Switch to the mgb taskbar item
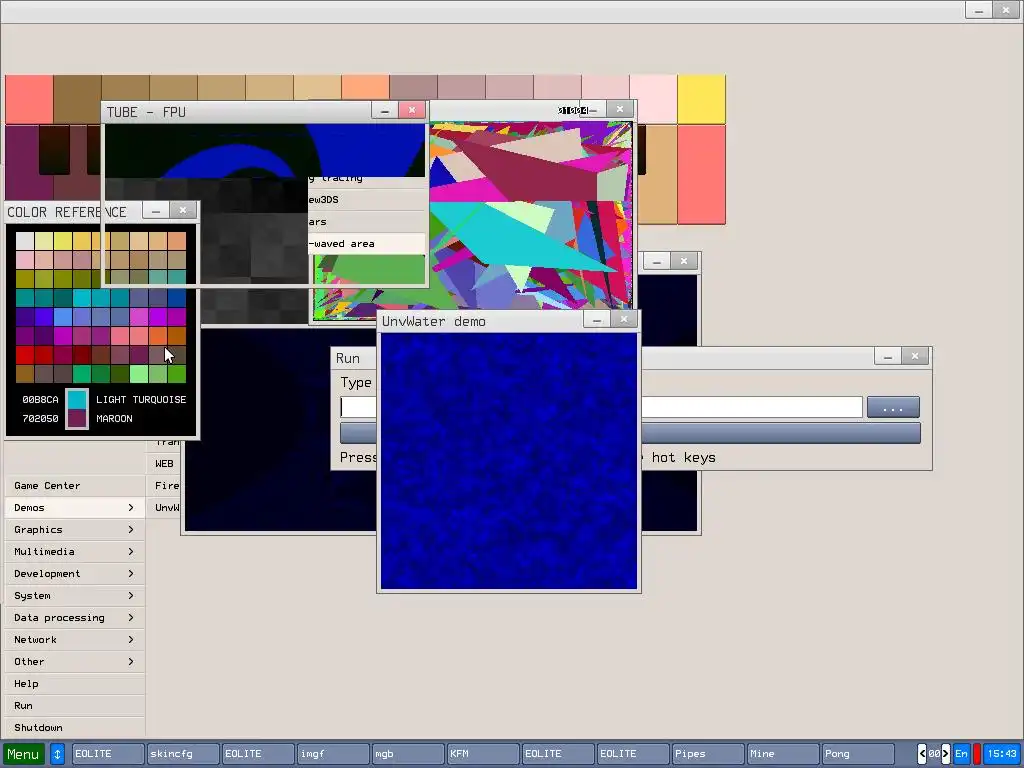Screen dimensions: 1024x768 coord(408,754)
